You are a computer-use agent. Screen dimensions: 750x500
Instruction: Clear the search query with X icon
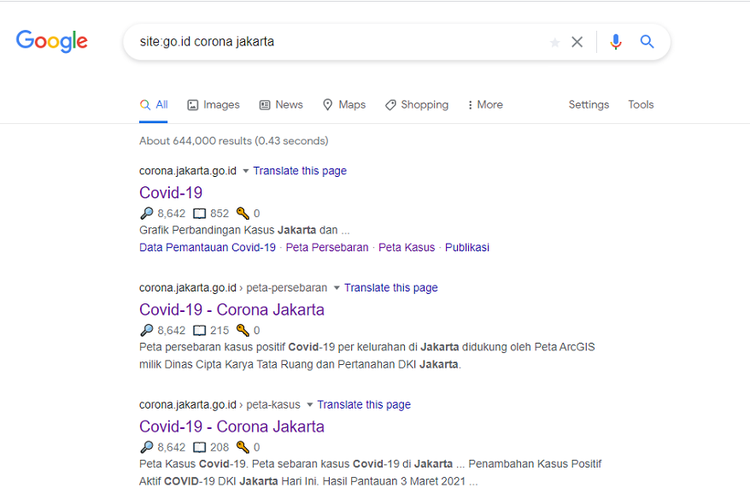tap(577, 42)
